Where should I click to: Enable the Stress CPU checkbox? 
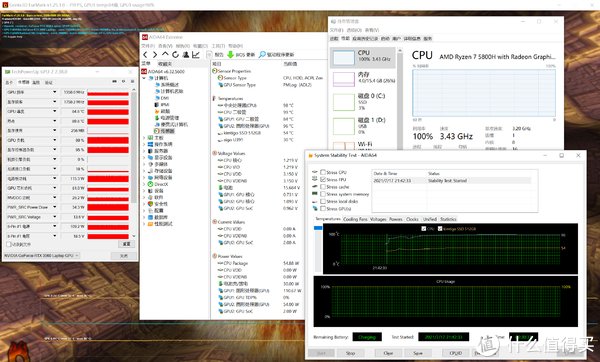coord(323,172)
